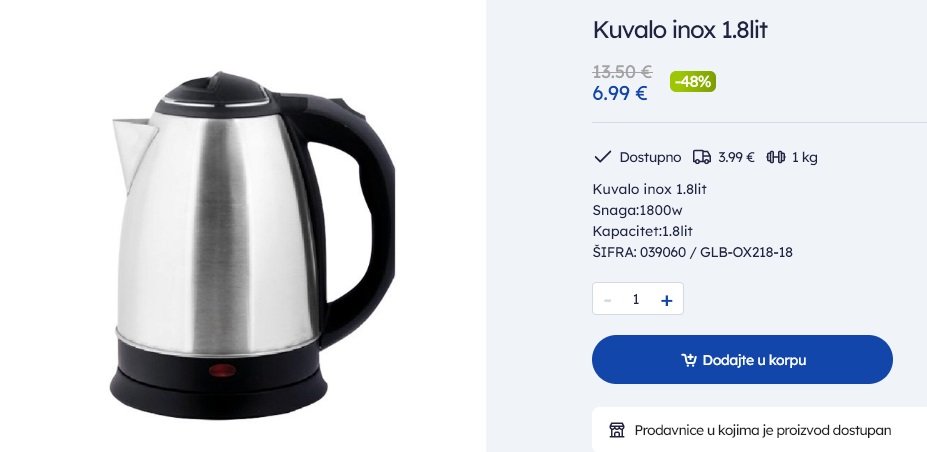927x452 pixels.
Task: Increase quantity with the plus button
Action: coord(666,300)
